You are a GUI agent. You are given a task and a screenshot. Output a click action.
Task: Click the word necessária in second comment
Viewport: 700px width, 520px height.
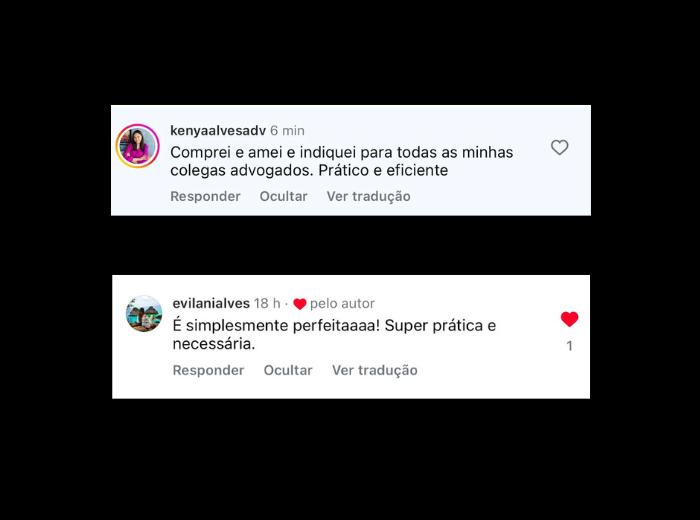click(214, 344)
